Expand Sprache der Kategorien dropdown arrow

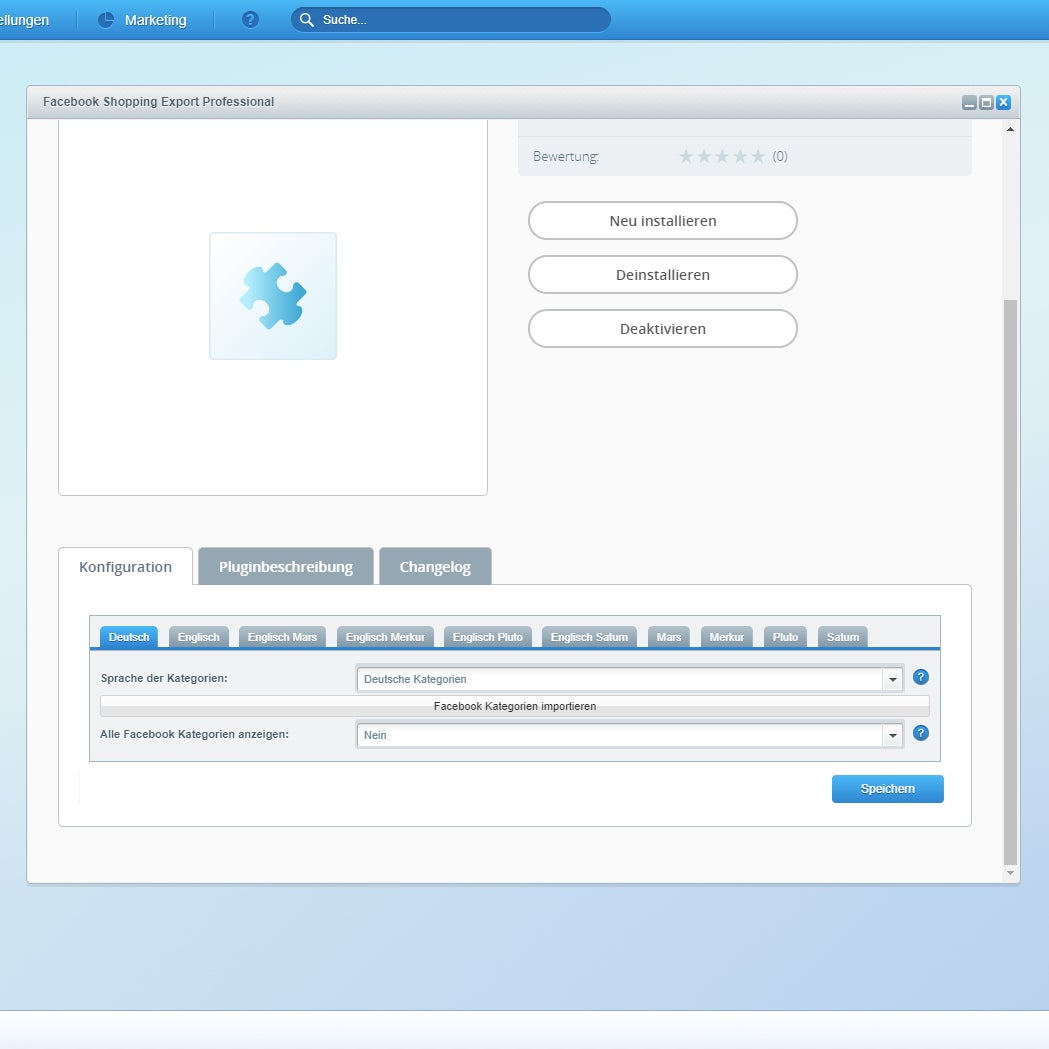click(892, 679)
